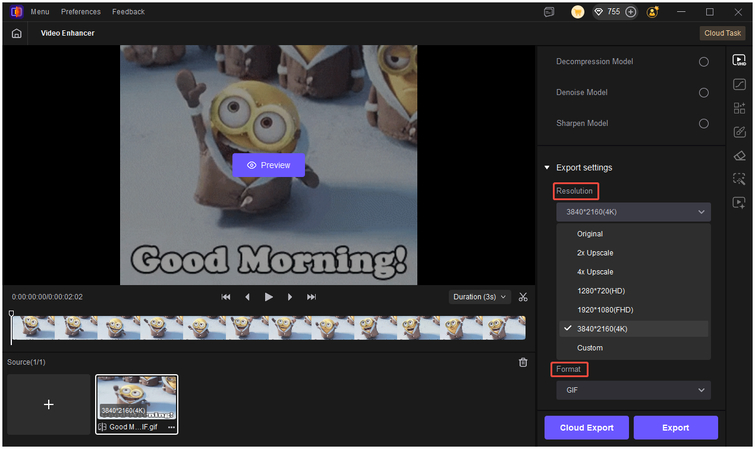The width and height of the screenshot is (755, 449).
Task: Delete source with trash icon
Action: pos(523,363)
